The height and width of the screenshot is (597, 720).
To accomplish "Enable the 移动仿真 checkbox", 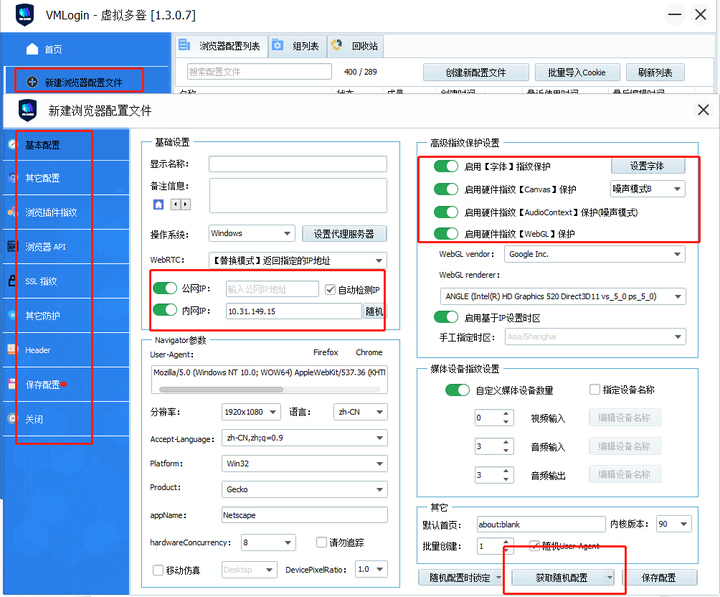I will (158, 570).
